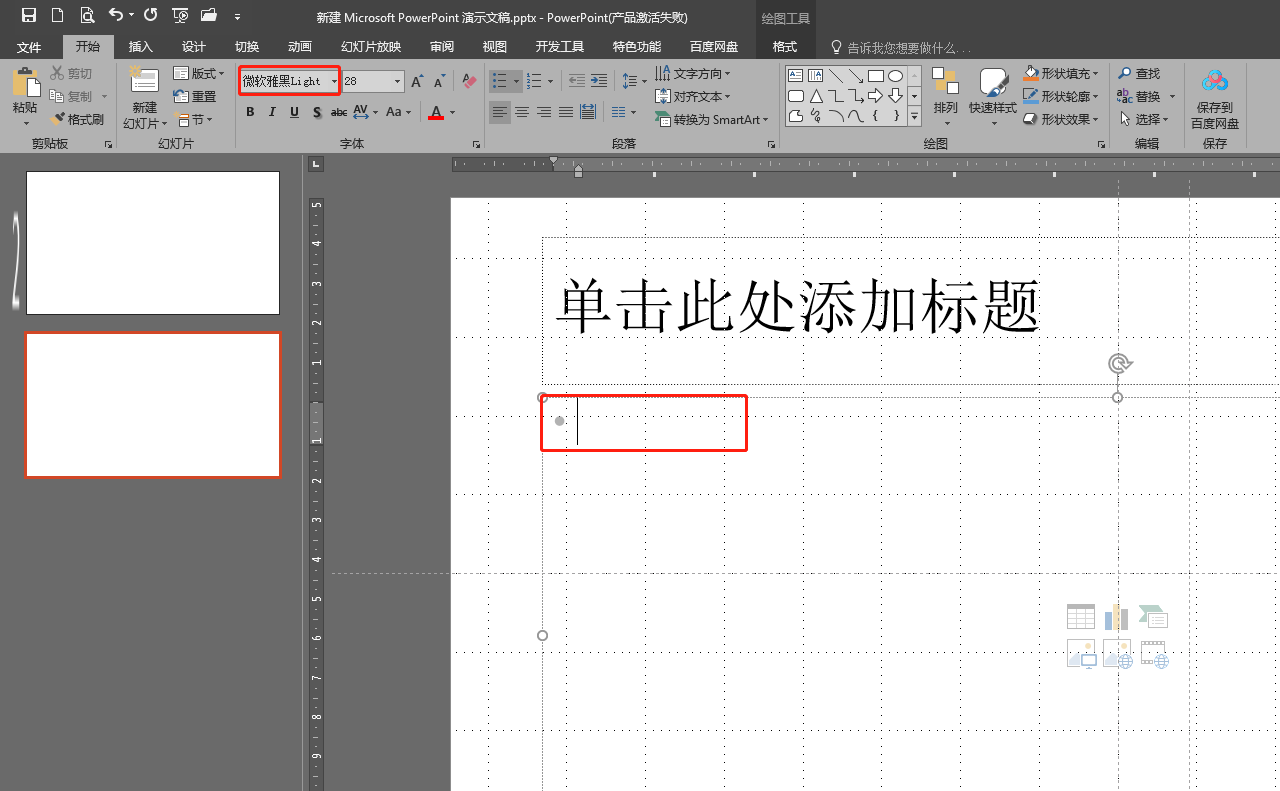This screenshot has height=791, width=1280.
Task: Clear all formatting eraser icon
Action: pos(469,81)
